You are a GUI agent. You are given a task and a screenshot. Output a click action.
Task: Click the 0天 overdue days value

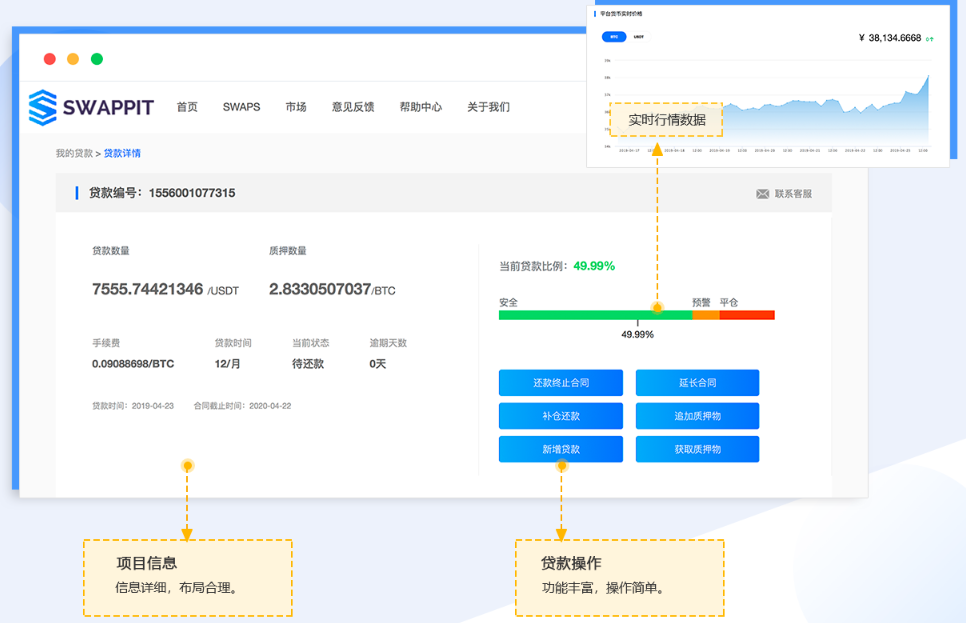(378, 364)
